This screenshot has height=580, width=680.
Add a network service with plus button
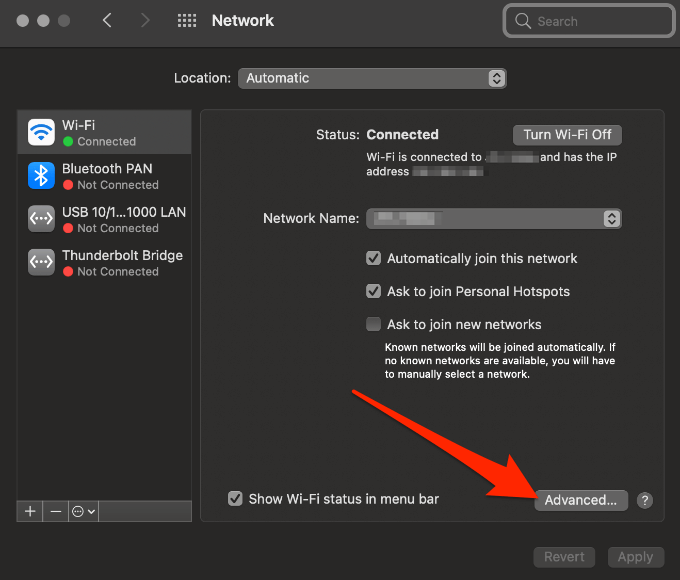tap(30, 511)
